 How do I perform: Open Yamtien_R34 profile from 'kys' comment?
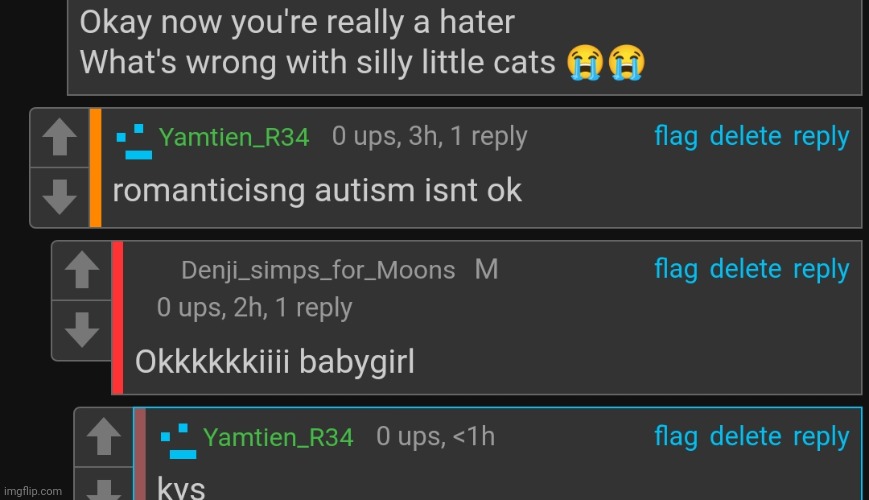click(278, 437)
